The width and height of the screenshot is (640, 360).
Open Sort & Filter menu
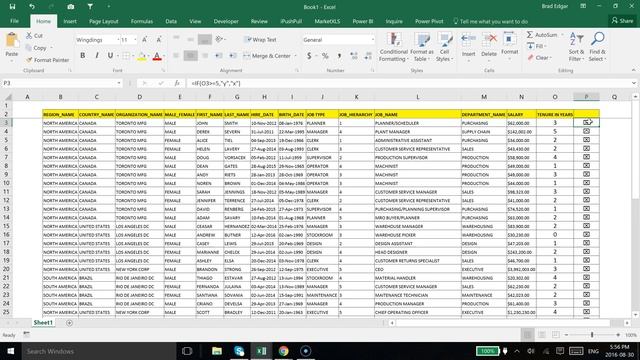576,47
